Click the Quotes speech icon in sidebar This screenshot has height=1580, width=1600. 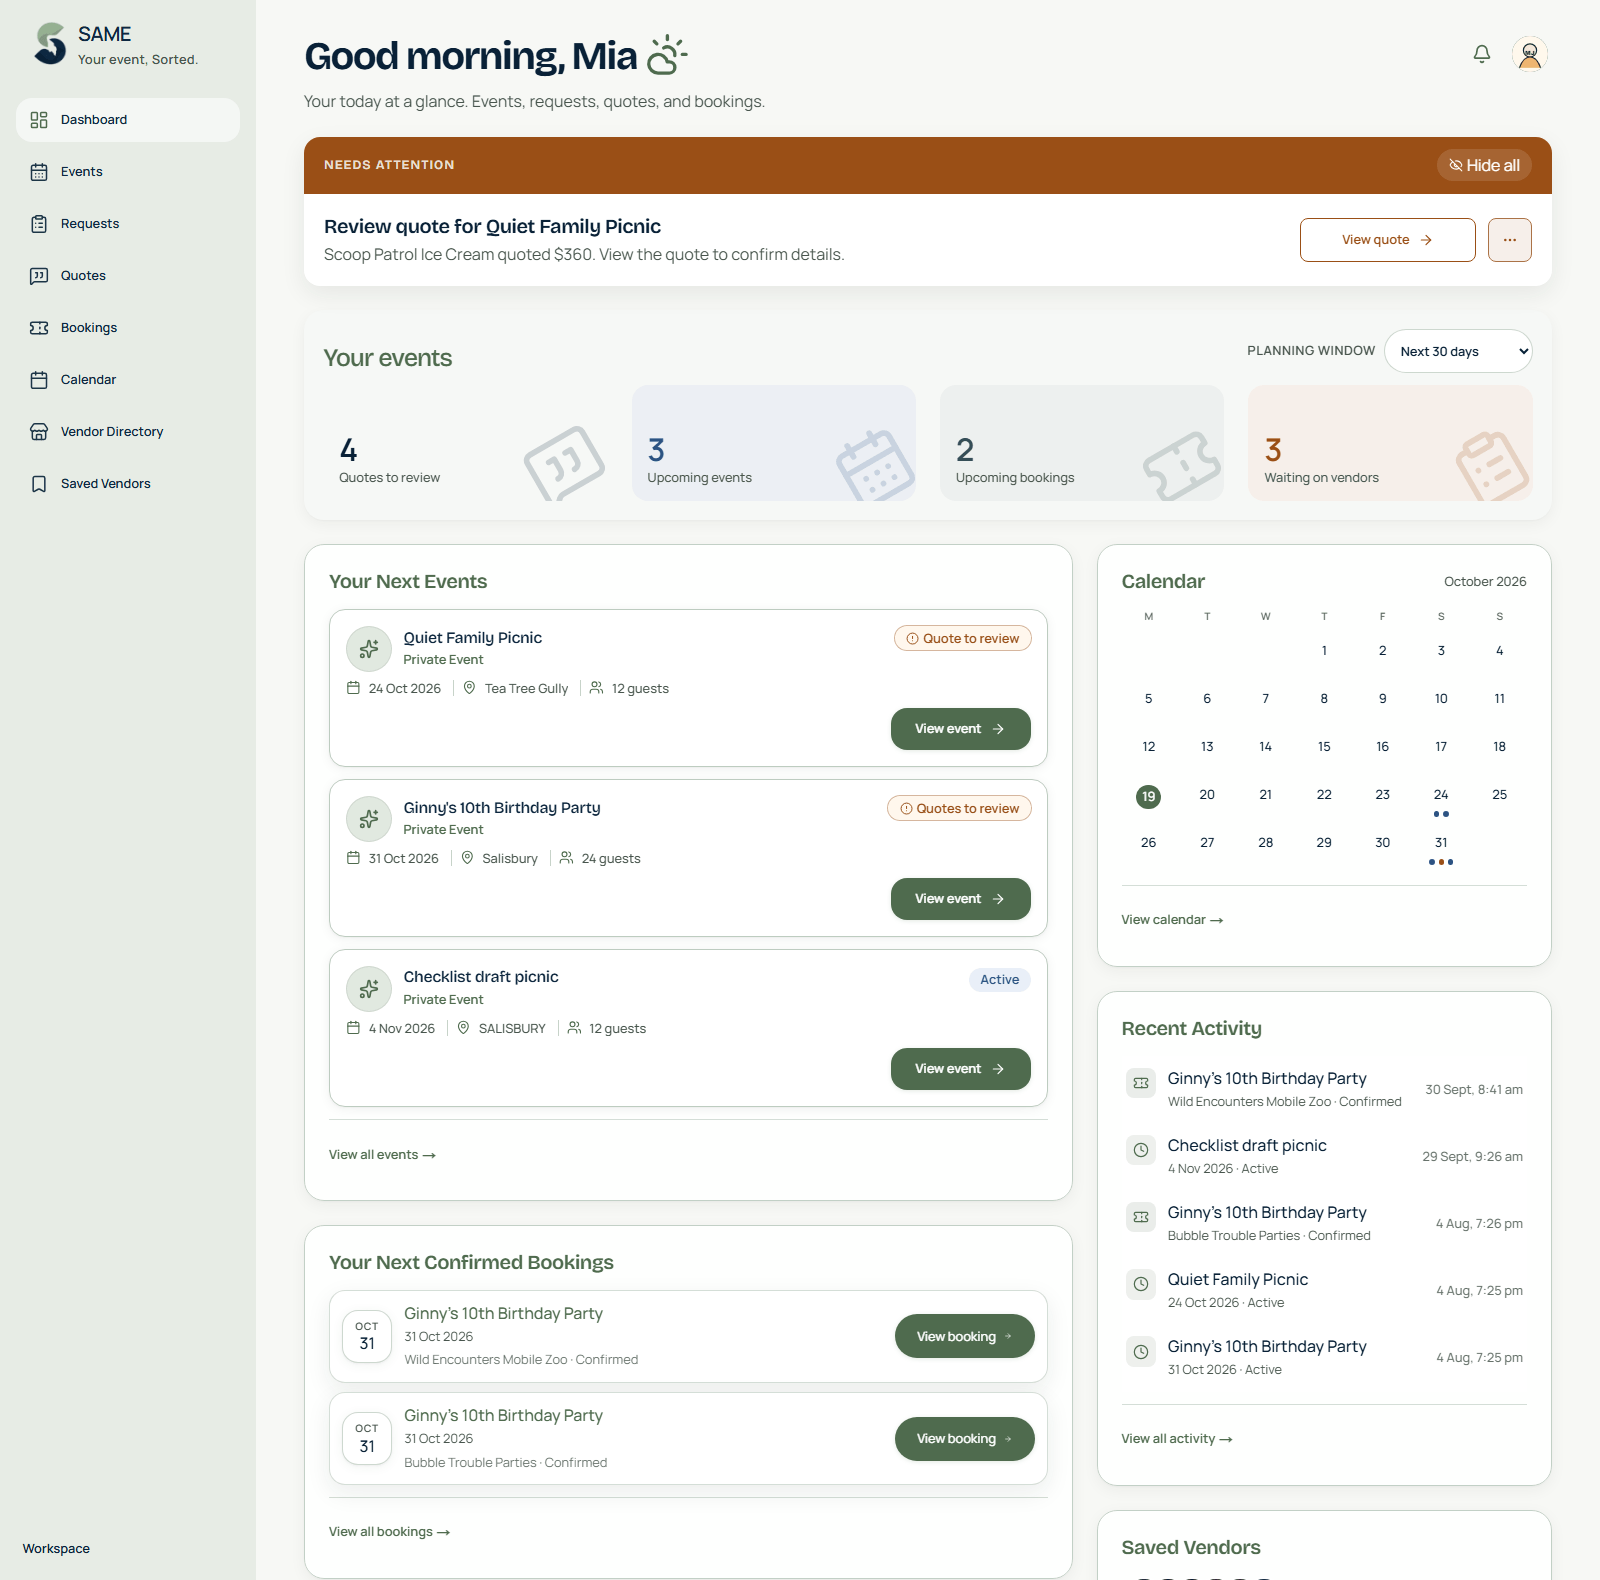(39, 276)
